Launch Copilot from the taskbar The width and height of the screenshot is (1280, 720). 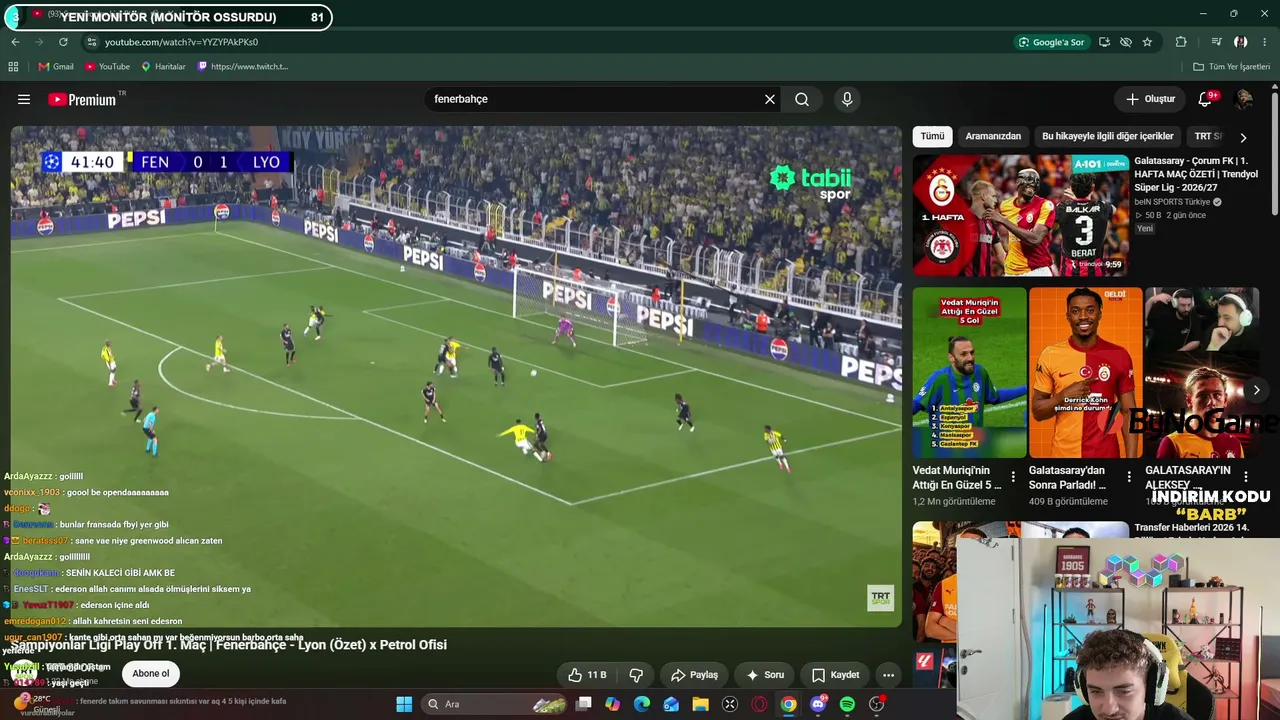click(612, 704)
